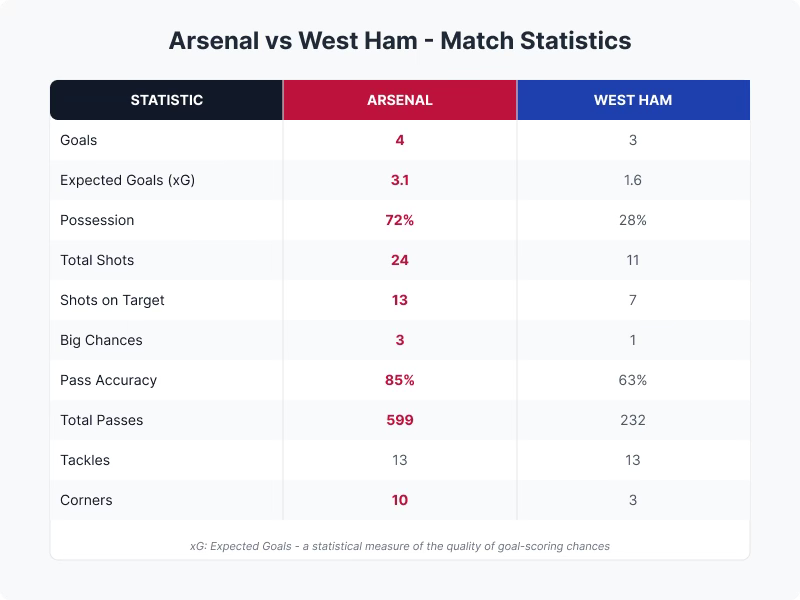The height and width of the screenshot is (600, 800).
Task: Click Arsenal's 24 total shots value
Action: (400, 260)
